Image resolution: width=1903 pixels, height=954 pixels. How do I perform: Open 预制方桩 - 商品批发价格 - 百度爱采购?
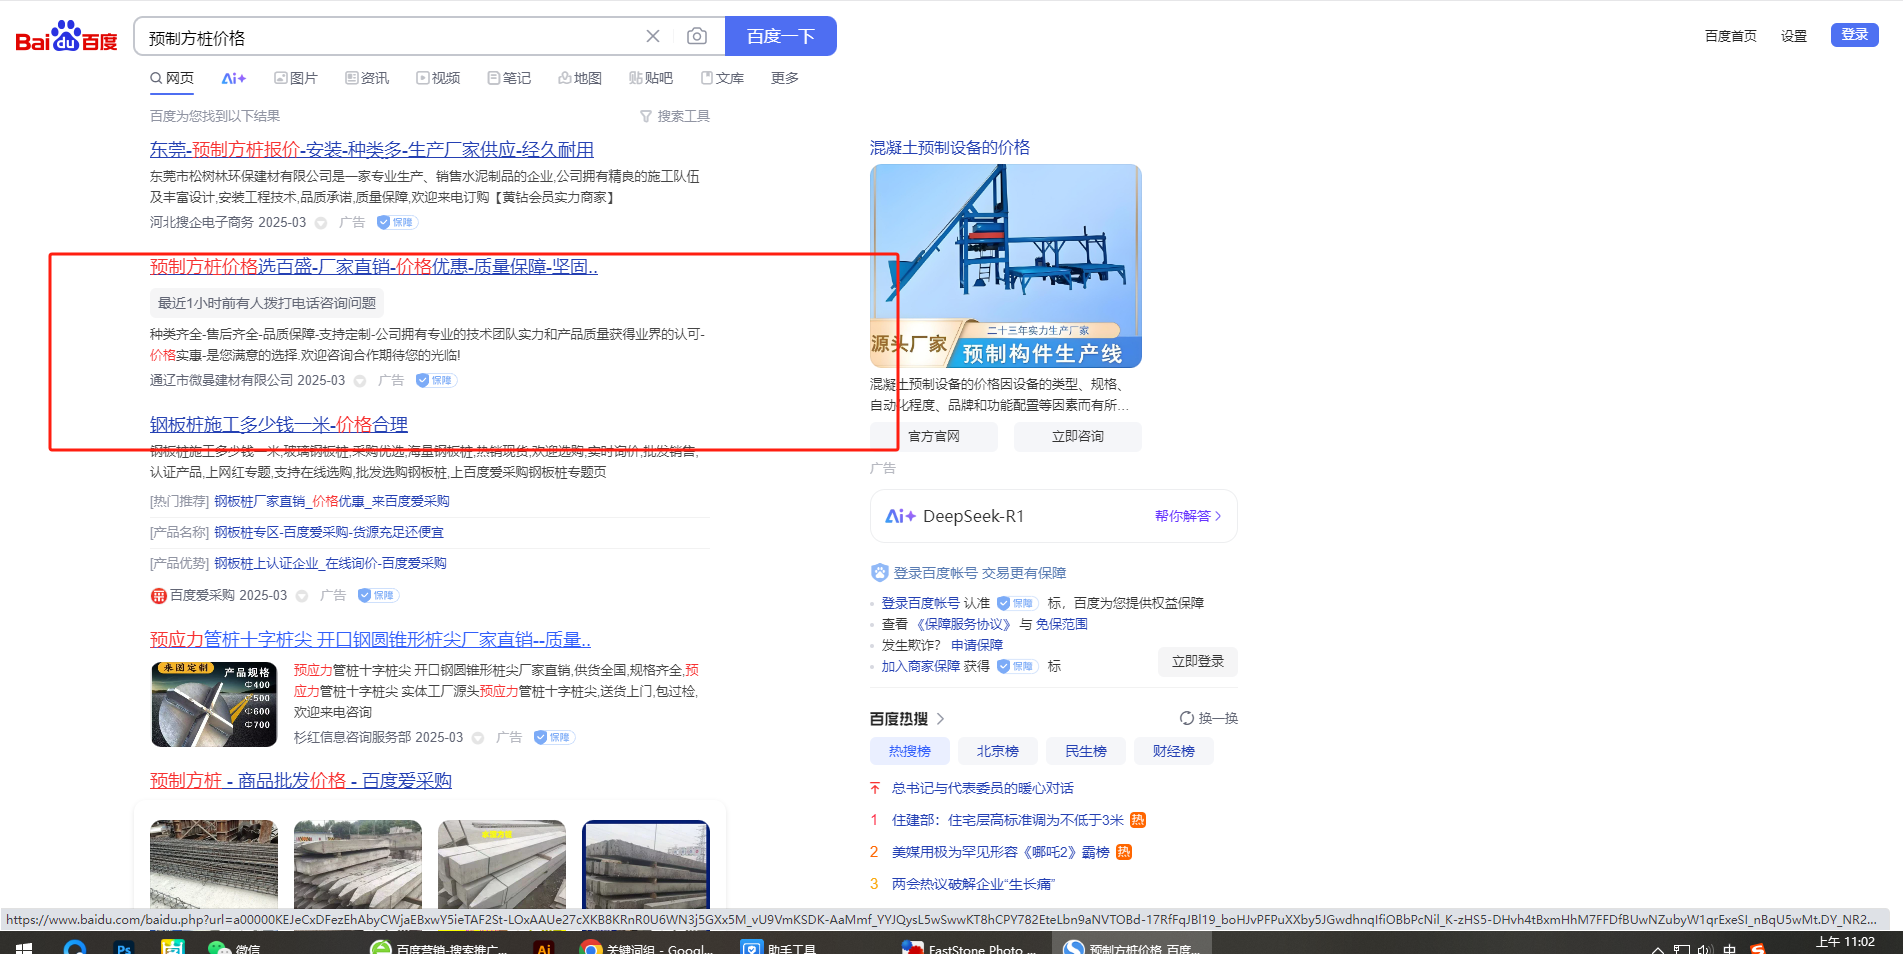(x=301, y=781)
